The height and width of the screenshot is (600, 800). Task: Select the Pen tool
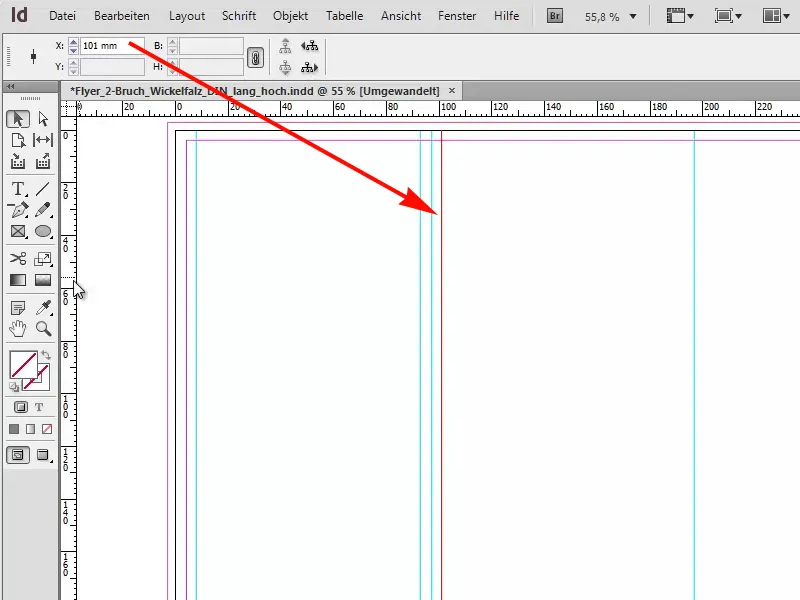point(18,210)
